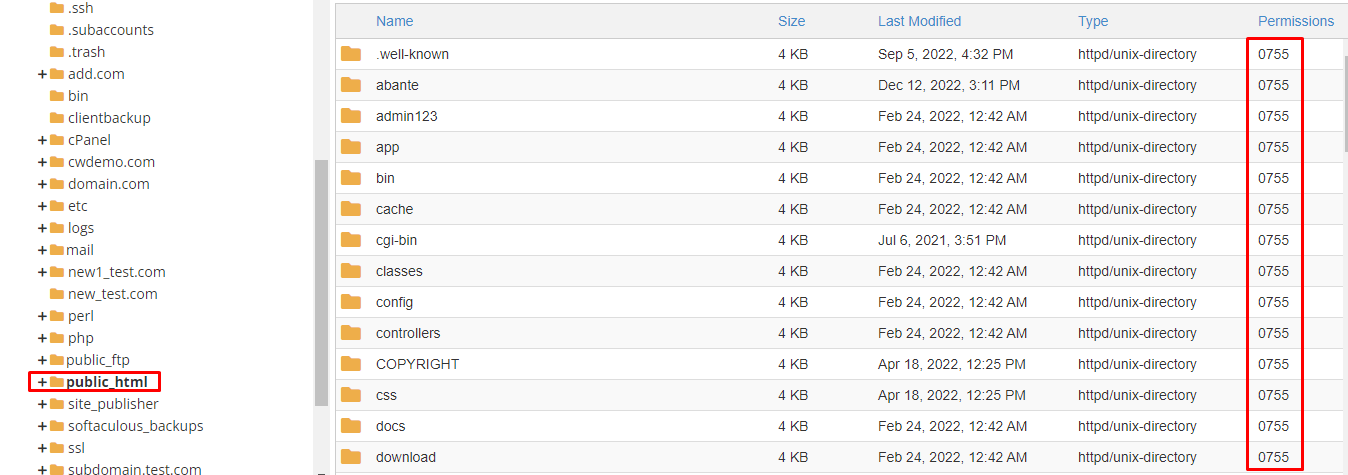The height and width of the screenshot is (475, 1348).
Task: Click the COPYRIGHT folder icon
Action: point(351,364)
